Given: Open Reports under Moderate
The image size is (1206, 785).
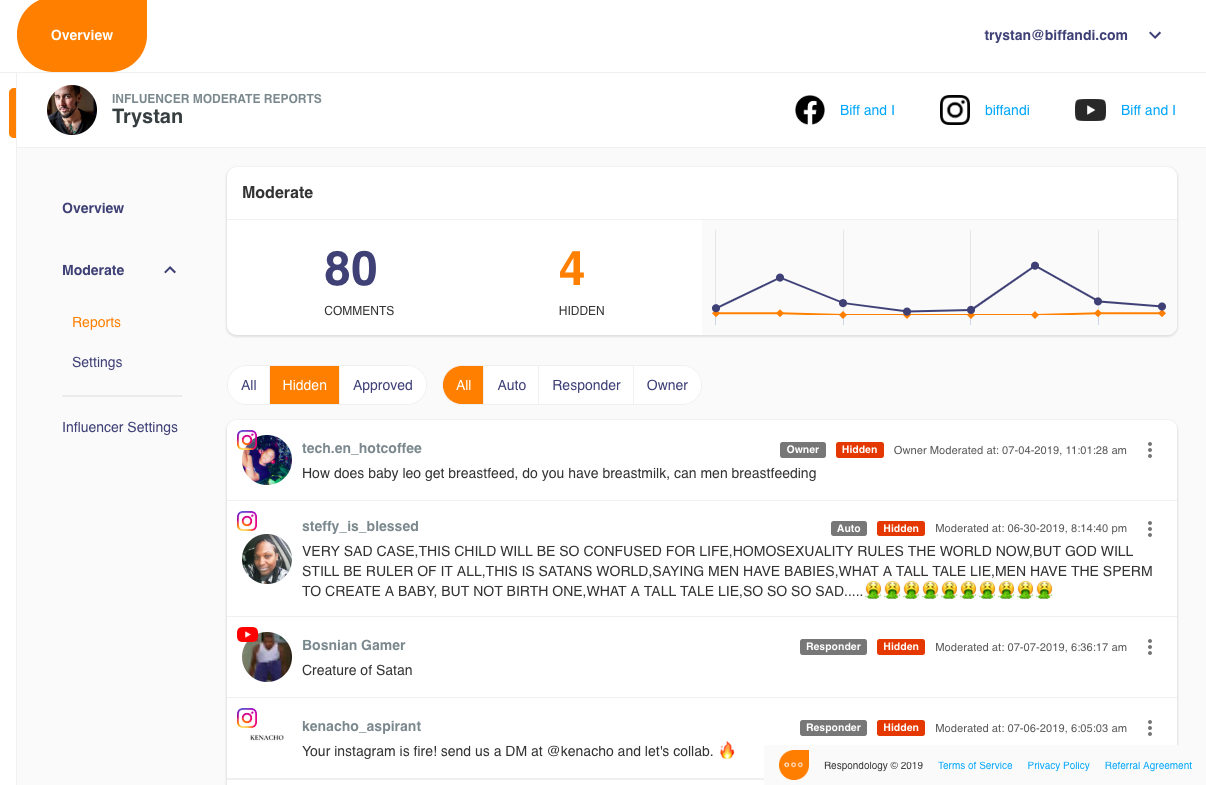Looking at the screenshot, I should (96, 322).
